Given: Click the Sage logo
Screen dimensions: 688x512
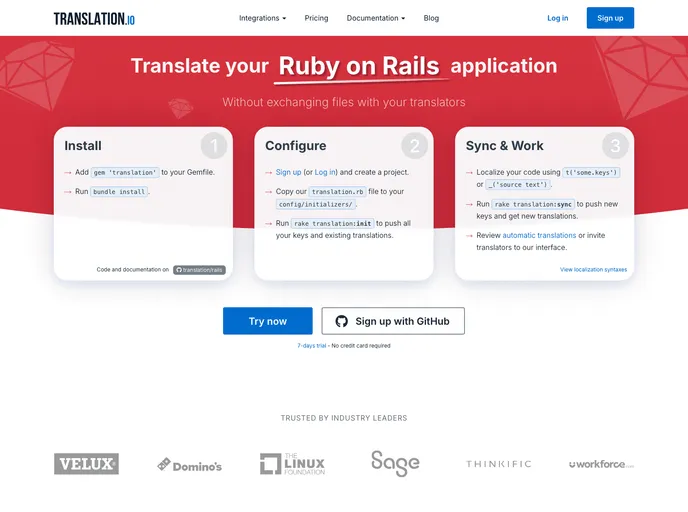Looking at the screenshot, I should 395,463.
